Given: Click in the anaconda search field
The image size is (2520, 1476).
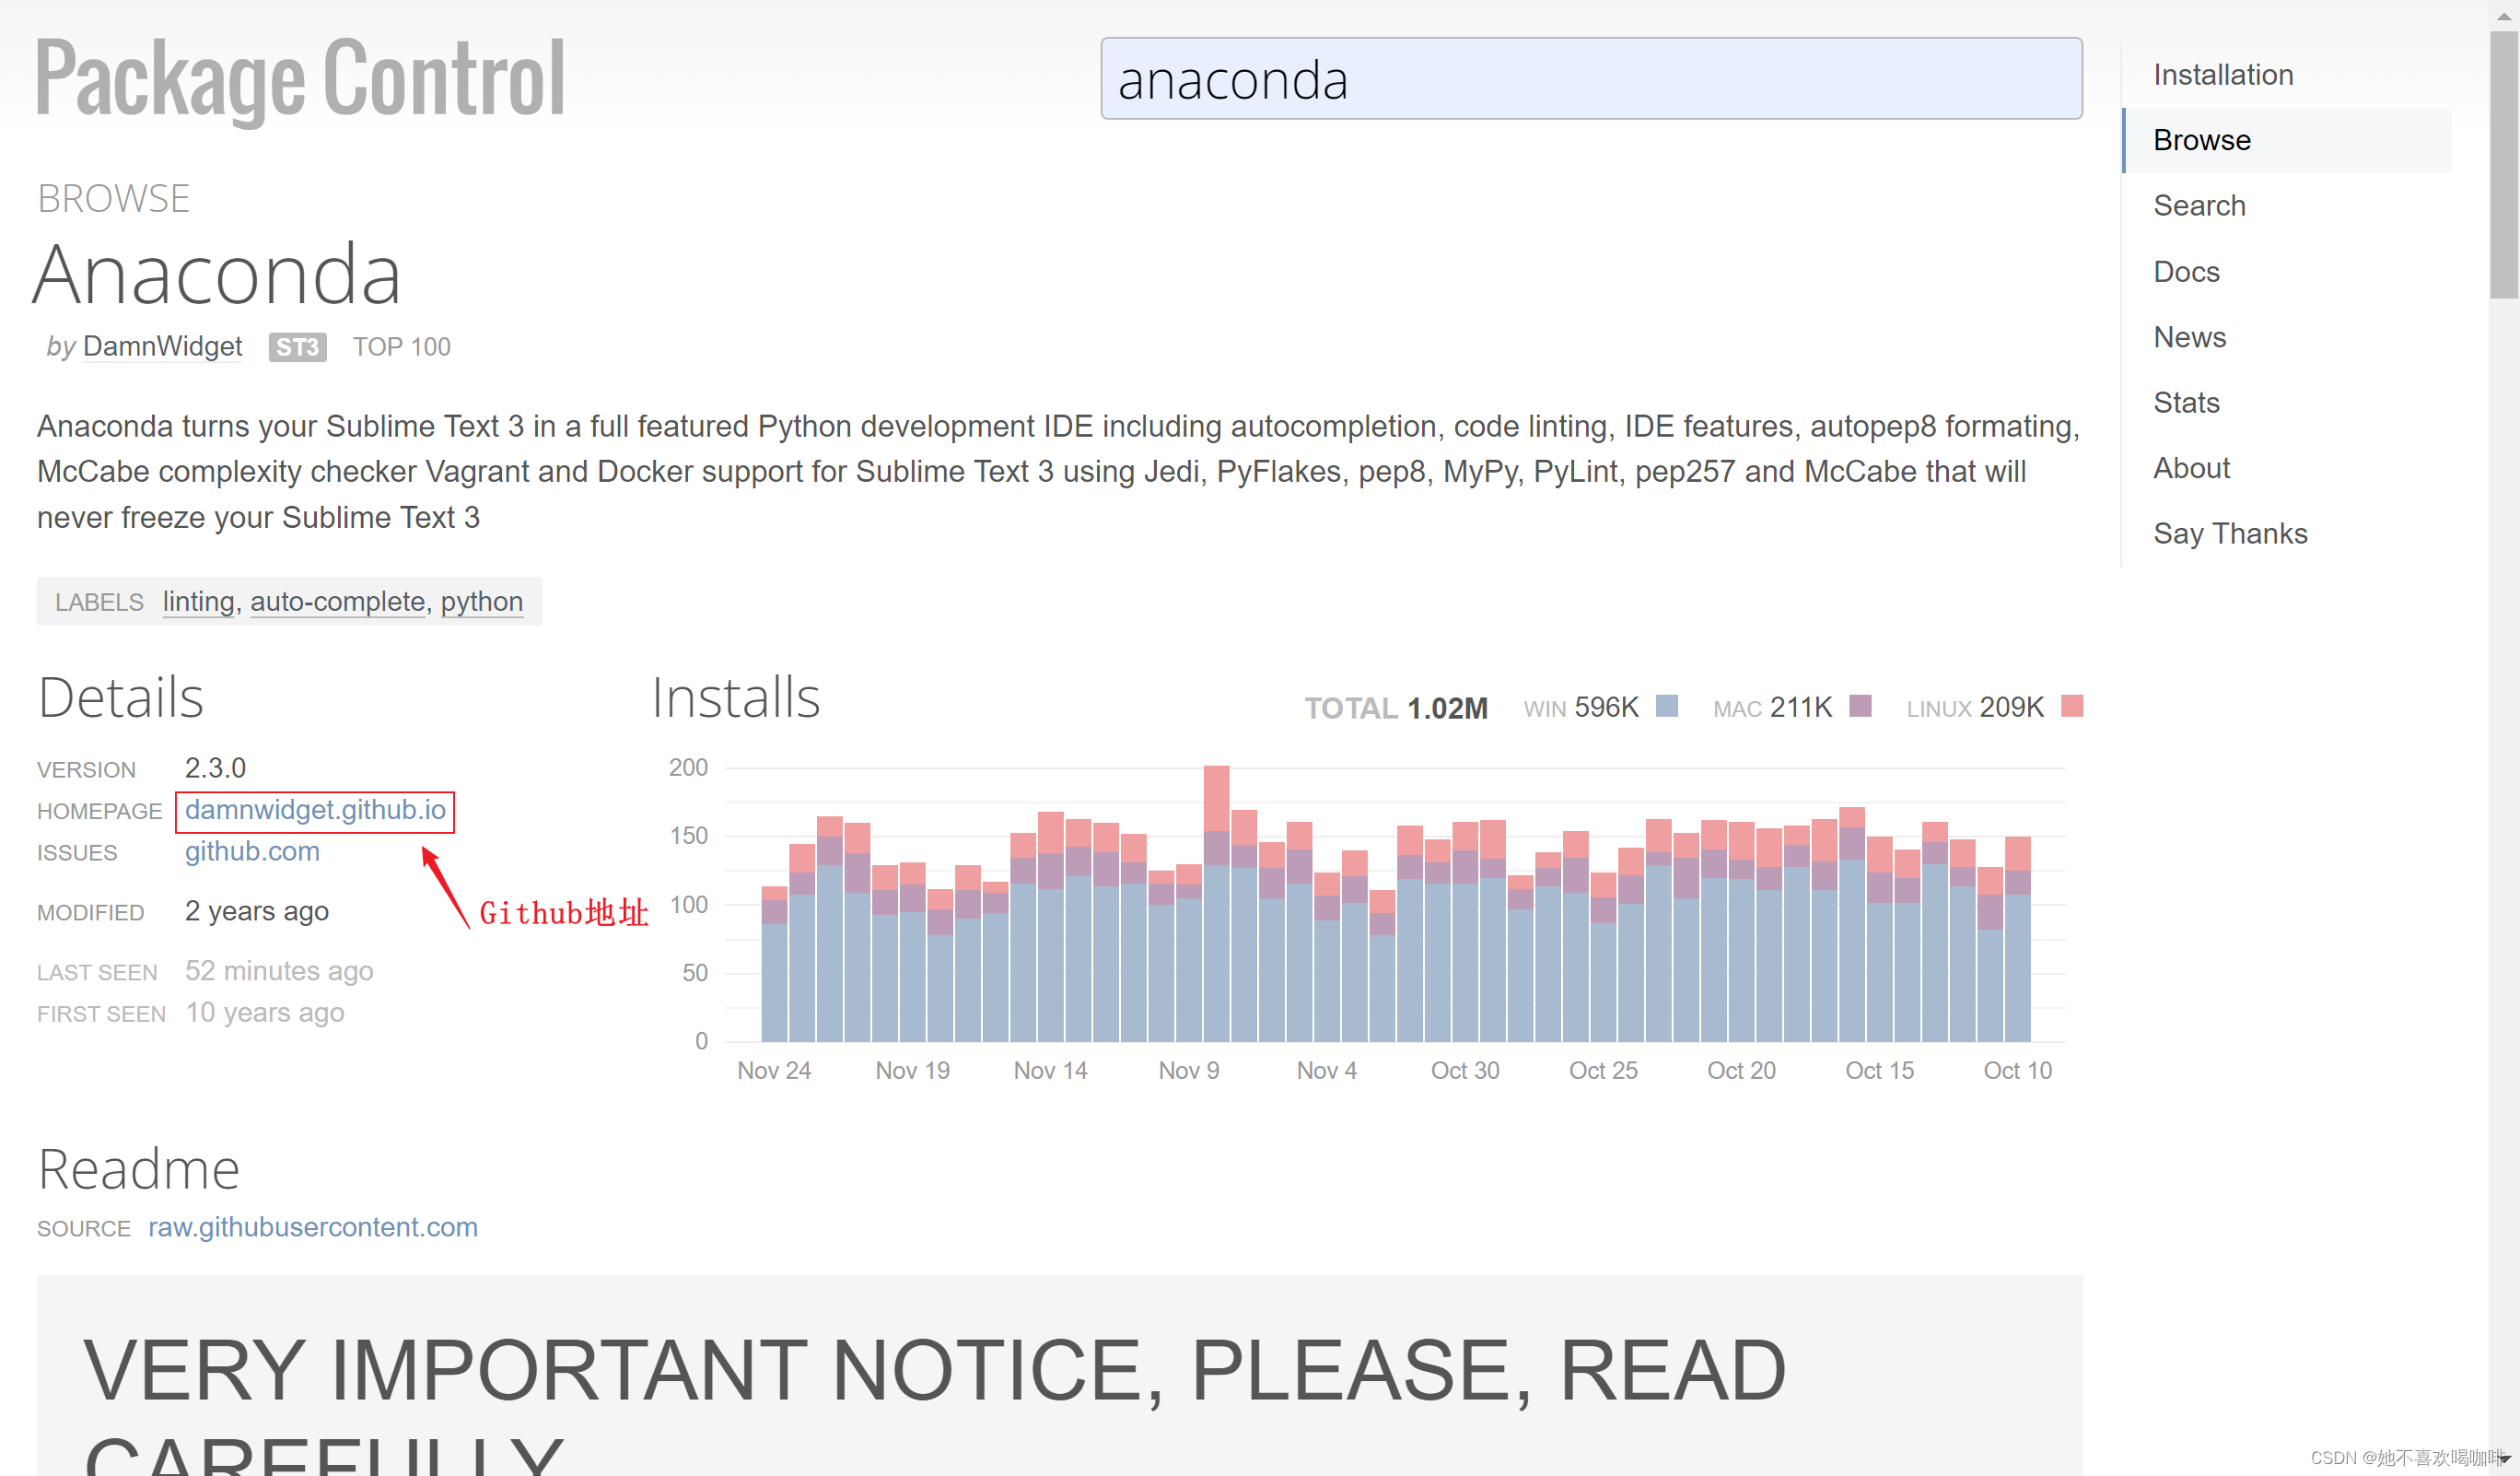Looking at the screenshot, I should coord(1590,79).
